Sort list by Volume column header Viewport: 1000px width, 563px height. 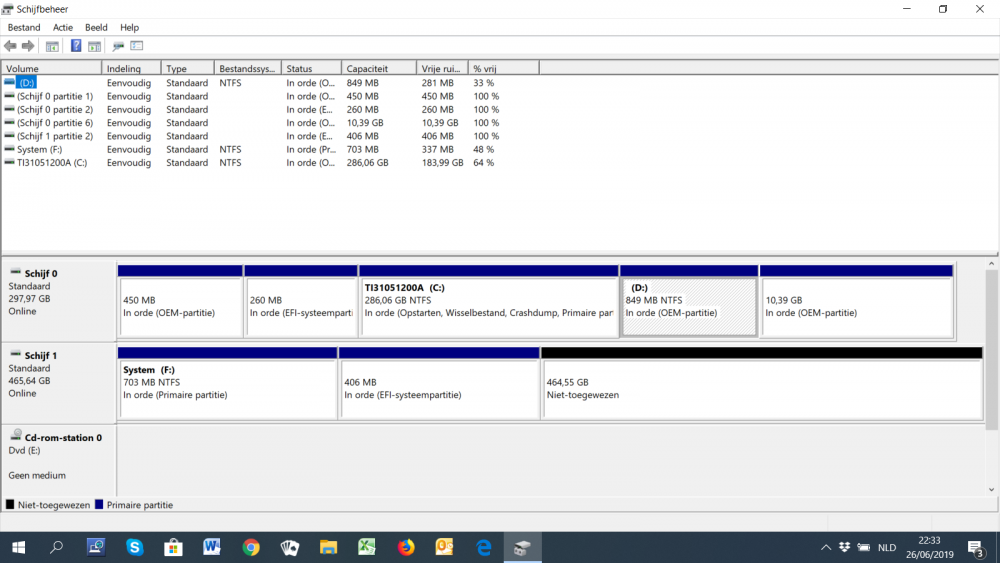50,68
